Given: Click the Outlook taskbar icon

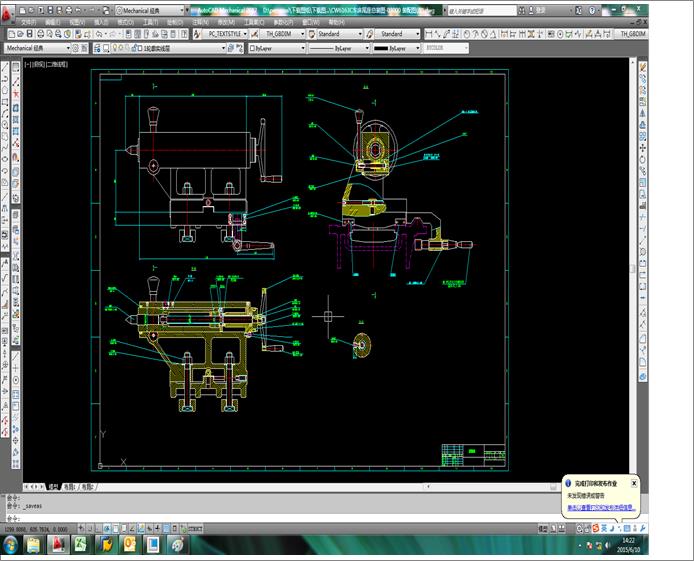Looking at the screenshot, I should [x=129, y=545].
